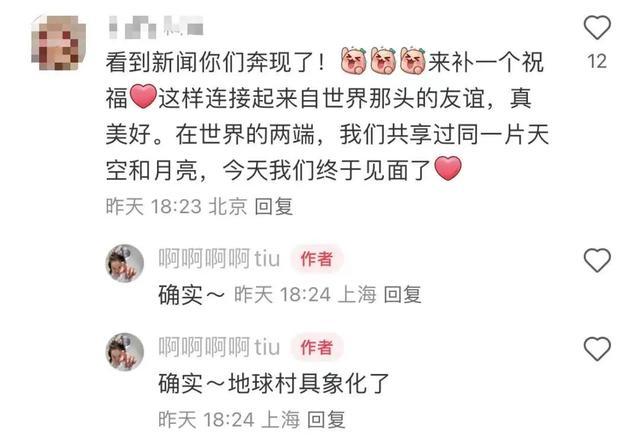
Task: Click the 作者 badge on the second reply
Action: point(317,347)
